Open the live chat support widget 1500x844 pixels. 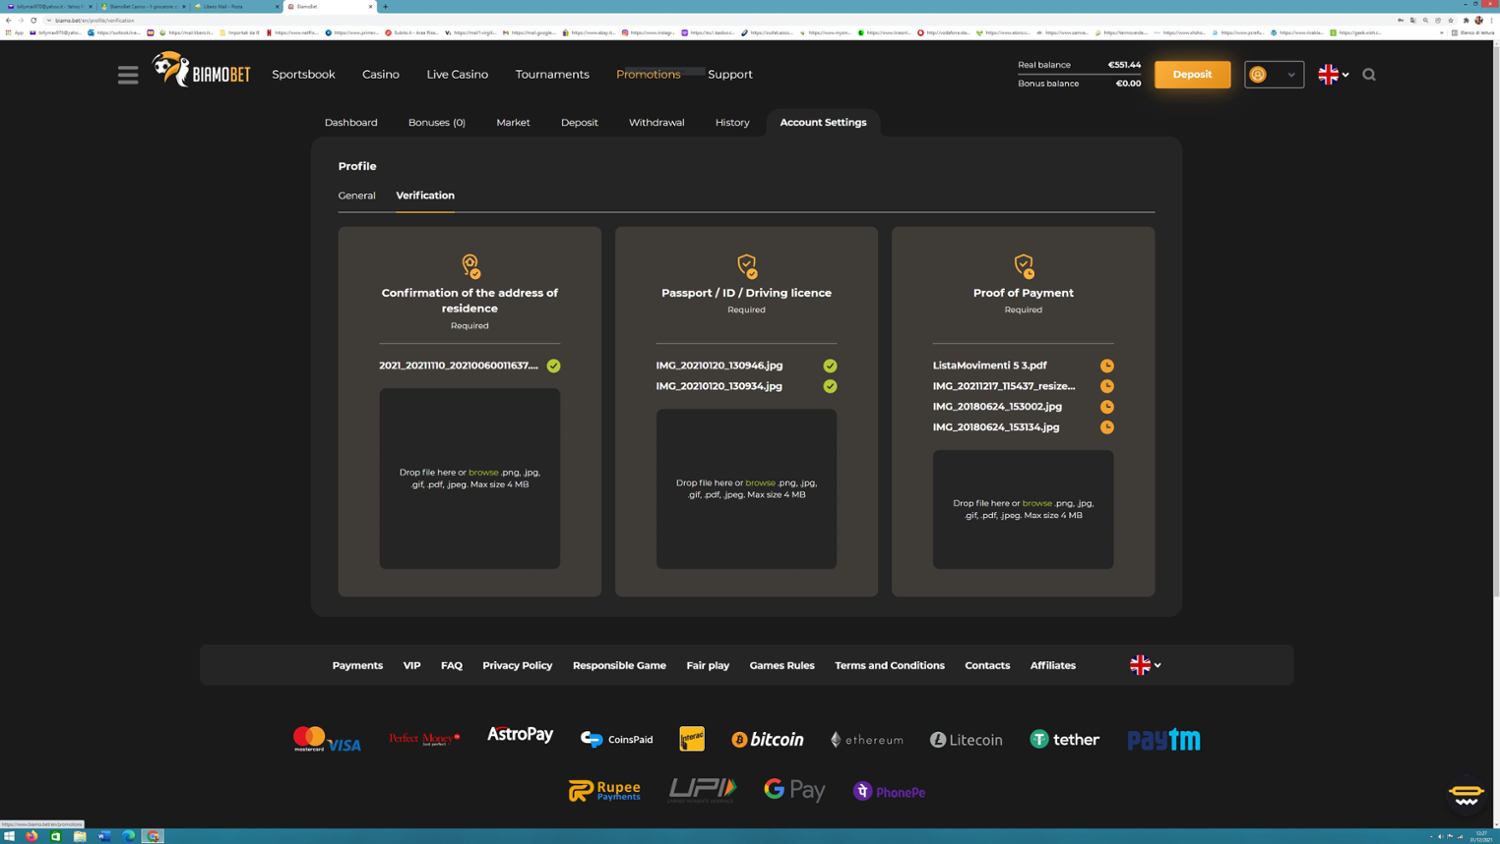click(x=1466, y=795)
